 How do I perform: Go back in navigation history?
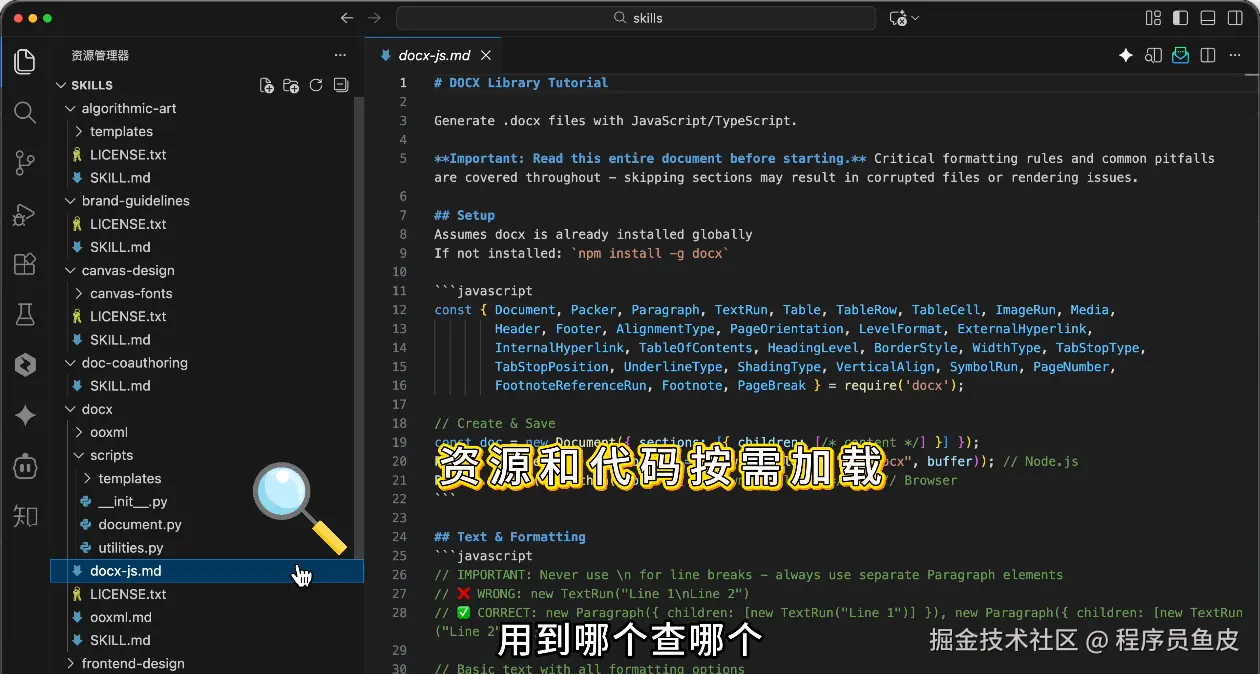click(347, 18)
